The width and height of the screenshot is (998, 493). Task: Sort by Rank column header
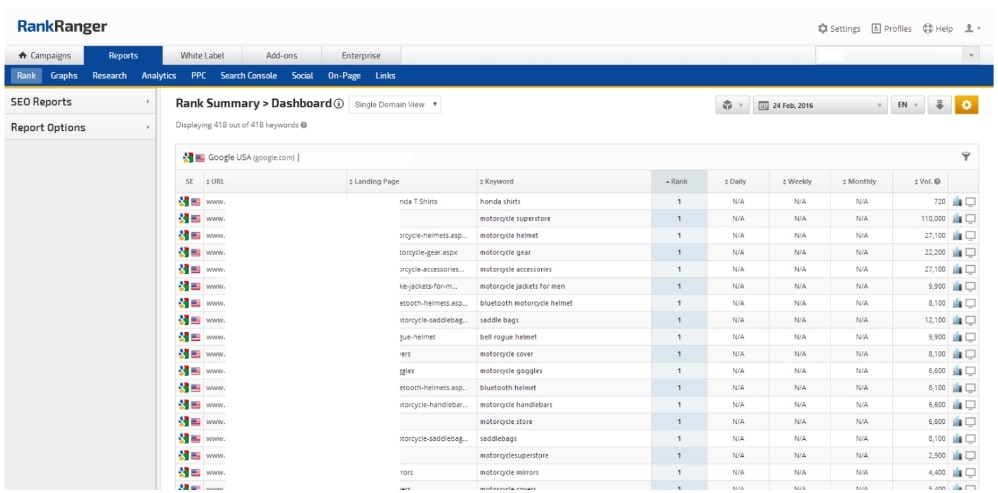coord(677,181)
